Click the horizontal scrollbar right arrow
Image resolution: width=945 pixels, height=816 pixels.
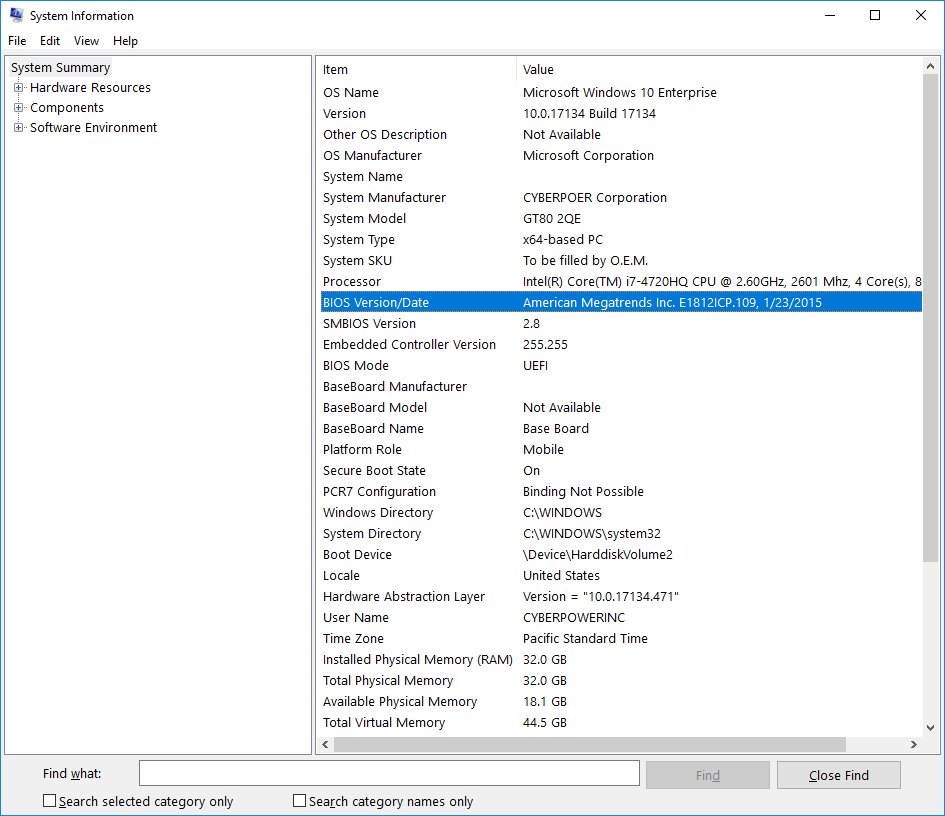point(913,744)
